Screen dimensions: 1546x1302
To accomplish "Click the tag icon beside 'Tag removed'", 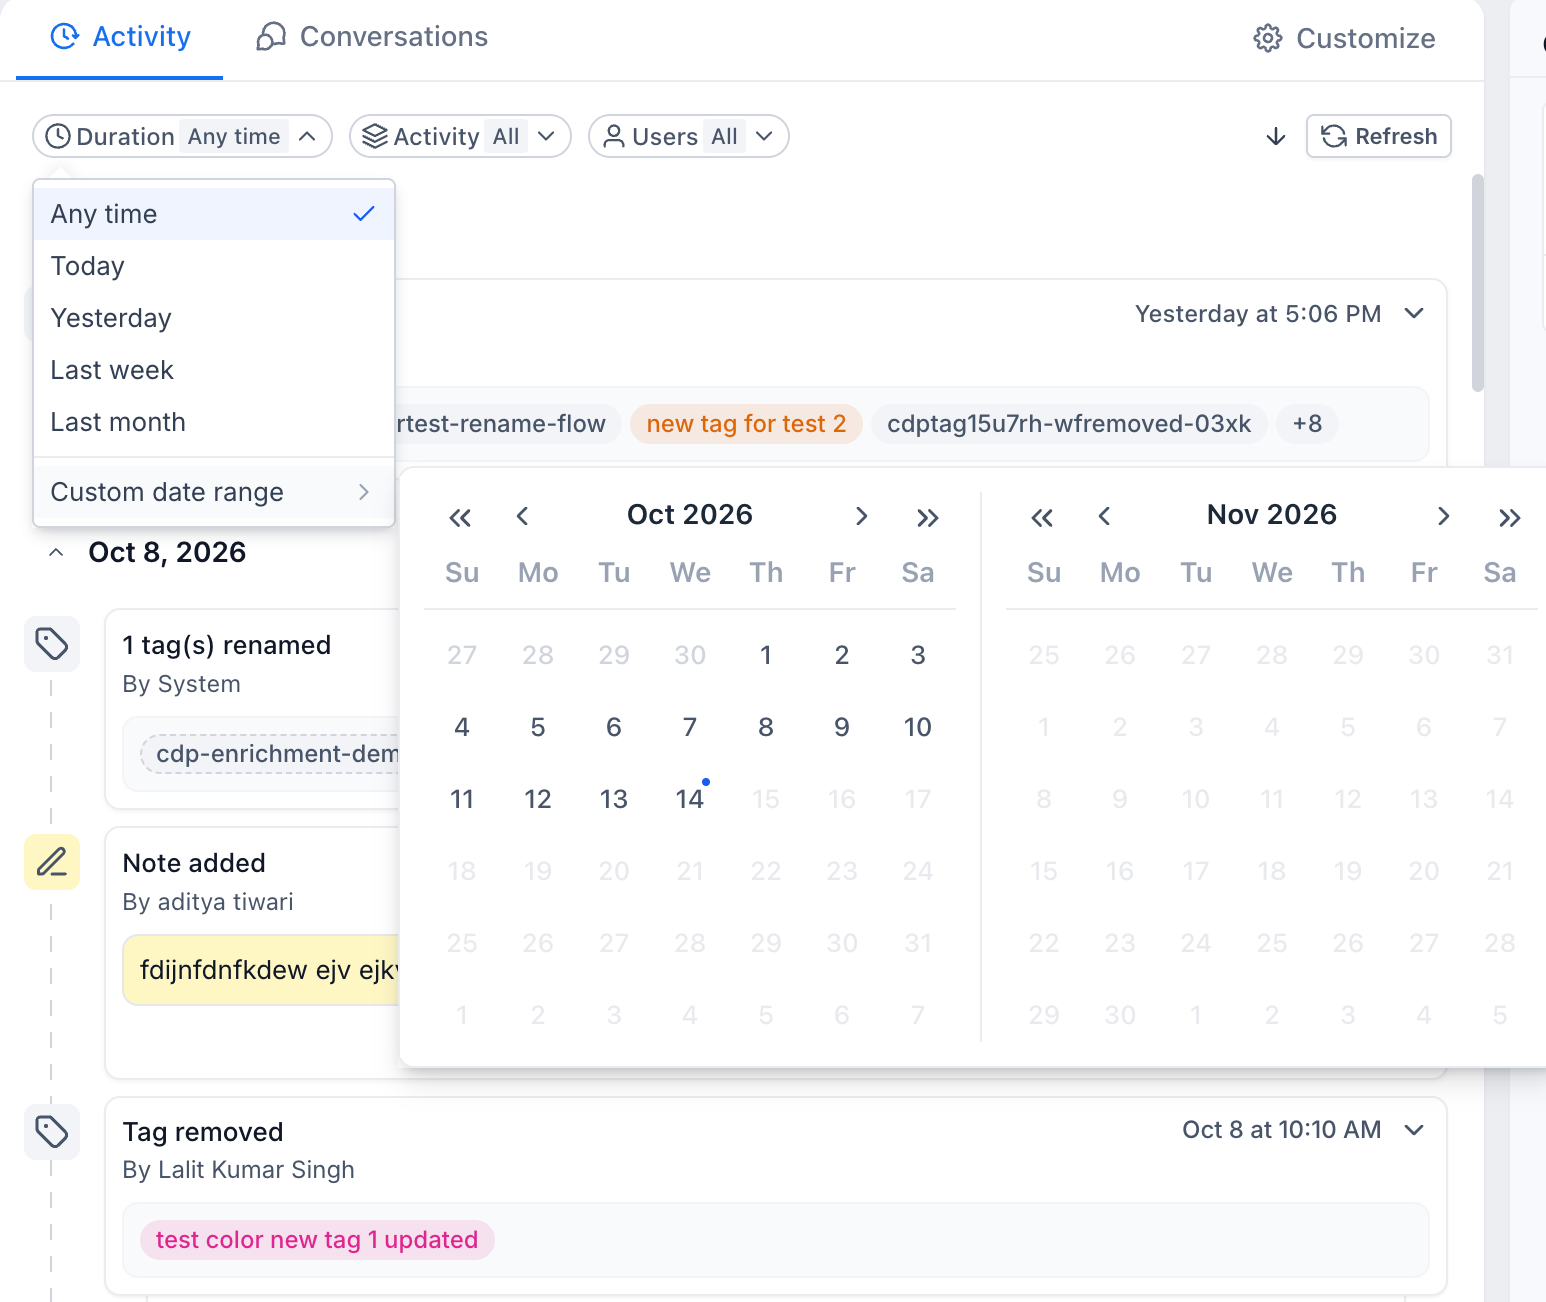I will point(52,1132).
